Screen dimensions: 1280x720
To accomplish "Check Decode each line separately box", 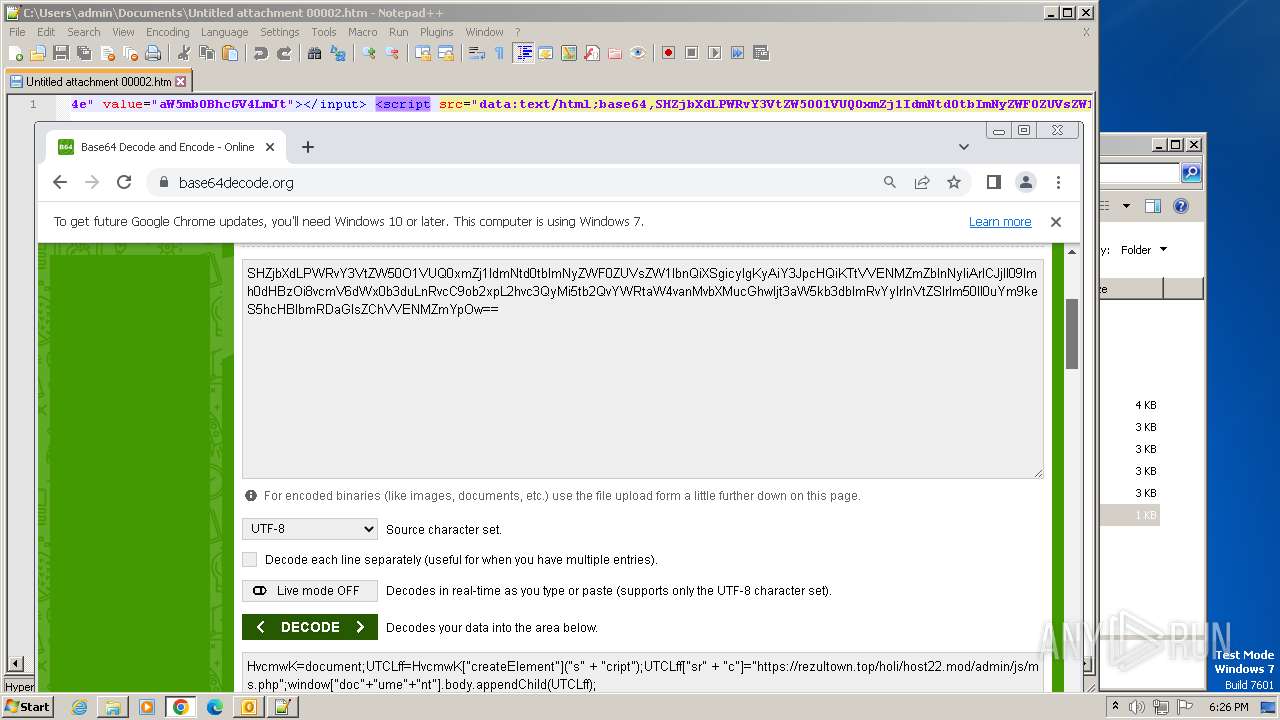I will pyautogui.click(x=250, y=560).
